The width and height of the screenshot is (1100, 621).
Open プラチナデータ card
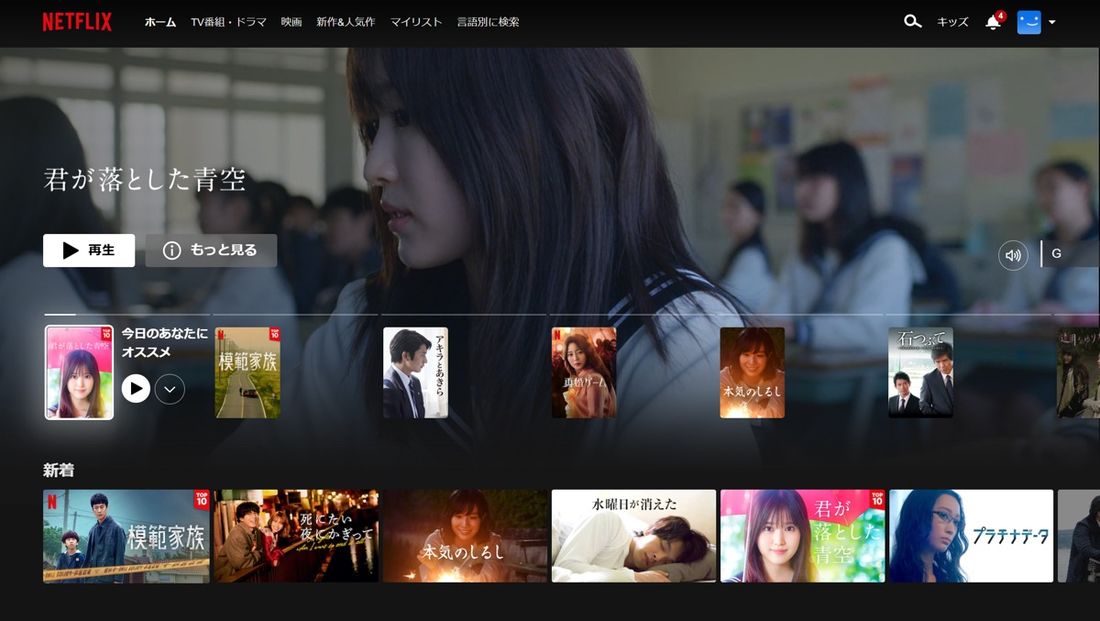(971, 536)
